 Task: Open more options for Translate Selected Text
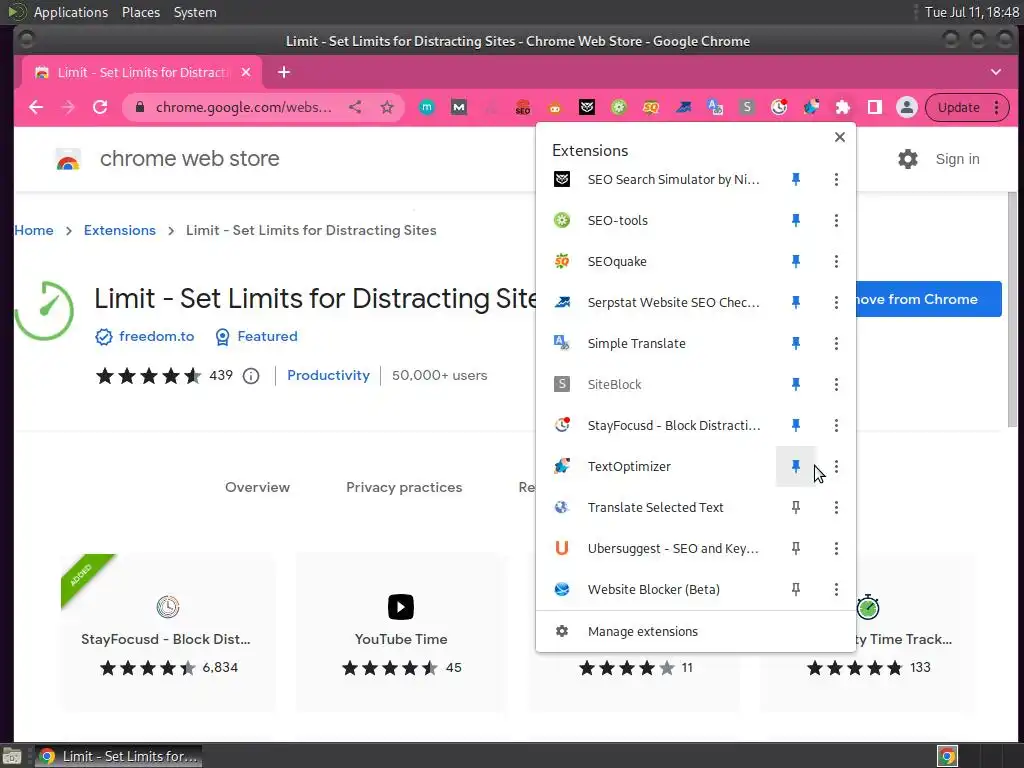coord(836,507)
